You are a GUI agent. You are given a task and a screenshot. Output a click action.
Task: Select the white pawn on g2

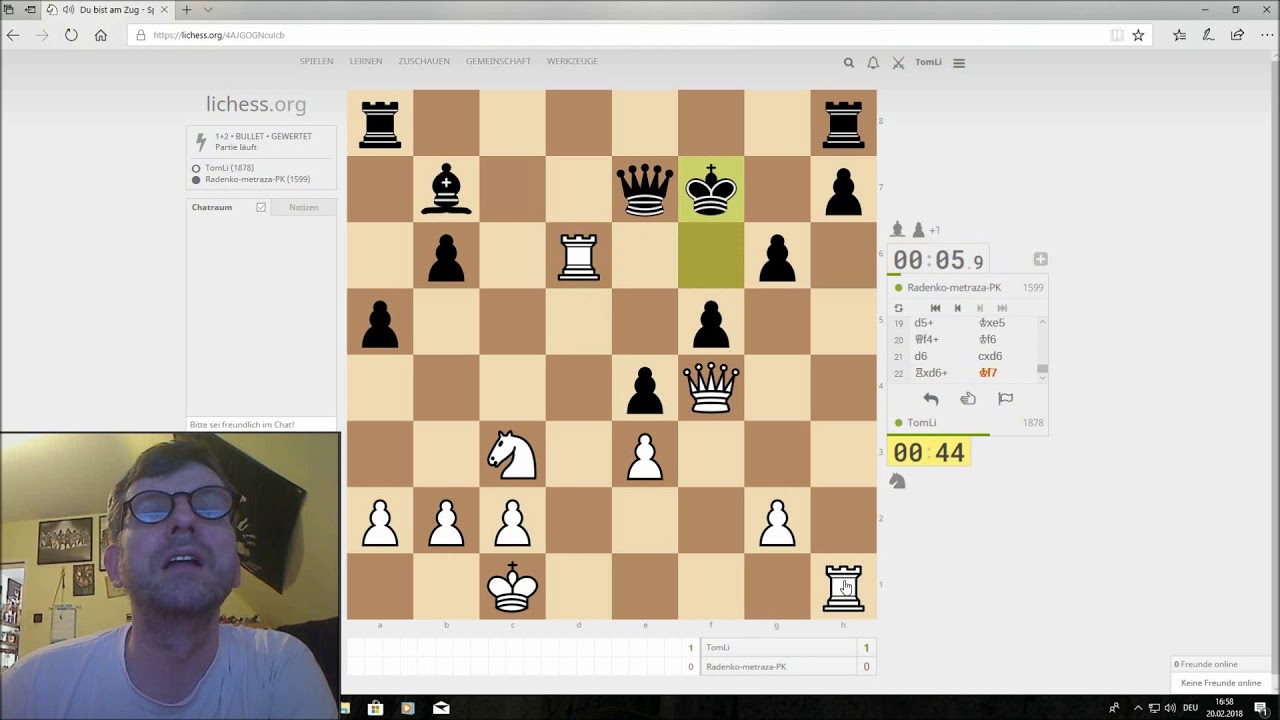(777, 521)
